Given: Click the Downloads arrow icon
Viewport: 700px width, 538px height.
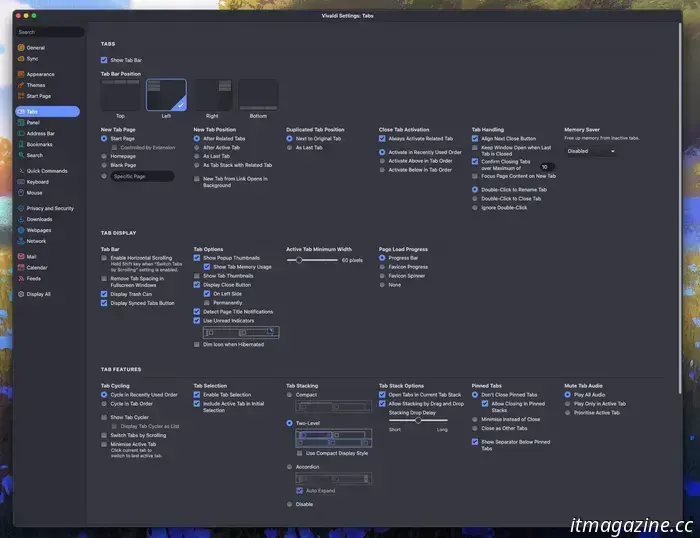Looking at the screenshot, I should tap(21, 219).
